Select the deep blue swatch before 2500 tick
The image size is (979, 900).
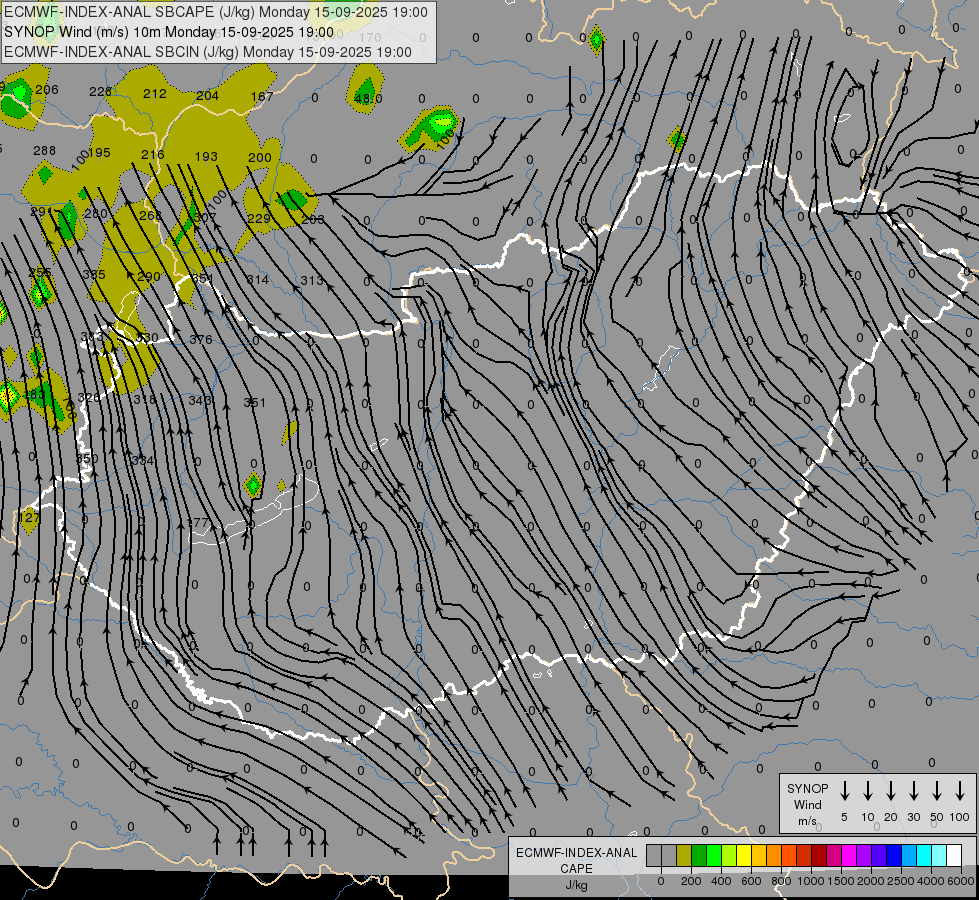[894, 856]
